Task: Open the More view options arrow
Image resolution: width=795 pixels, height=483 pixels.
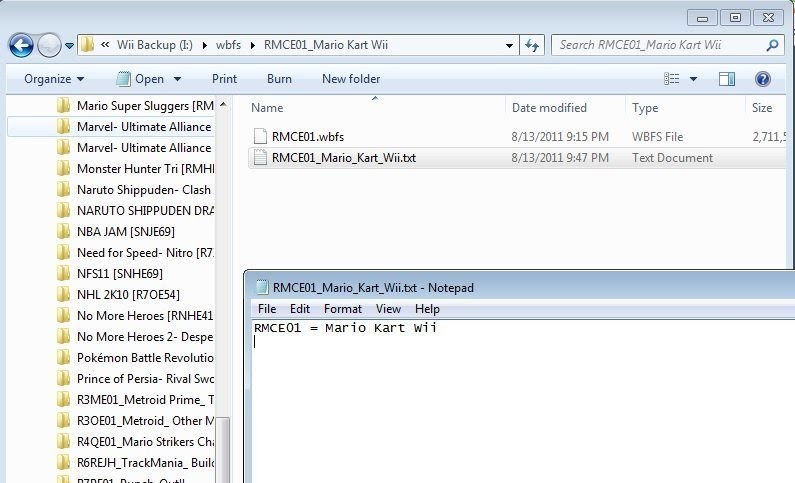Action: (x=693, y=79)
